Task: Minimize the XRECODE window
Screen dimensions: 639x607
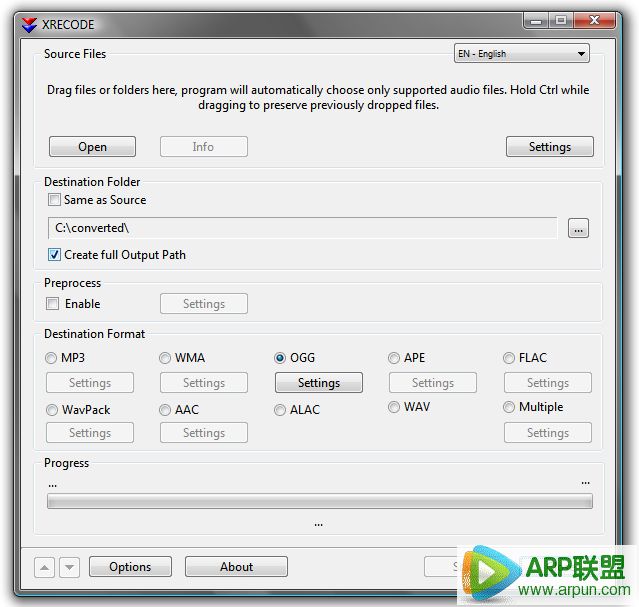Action: point(536,20)
